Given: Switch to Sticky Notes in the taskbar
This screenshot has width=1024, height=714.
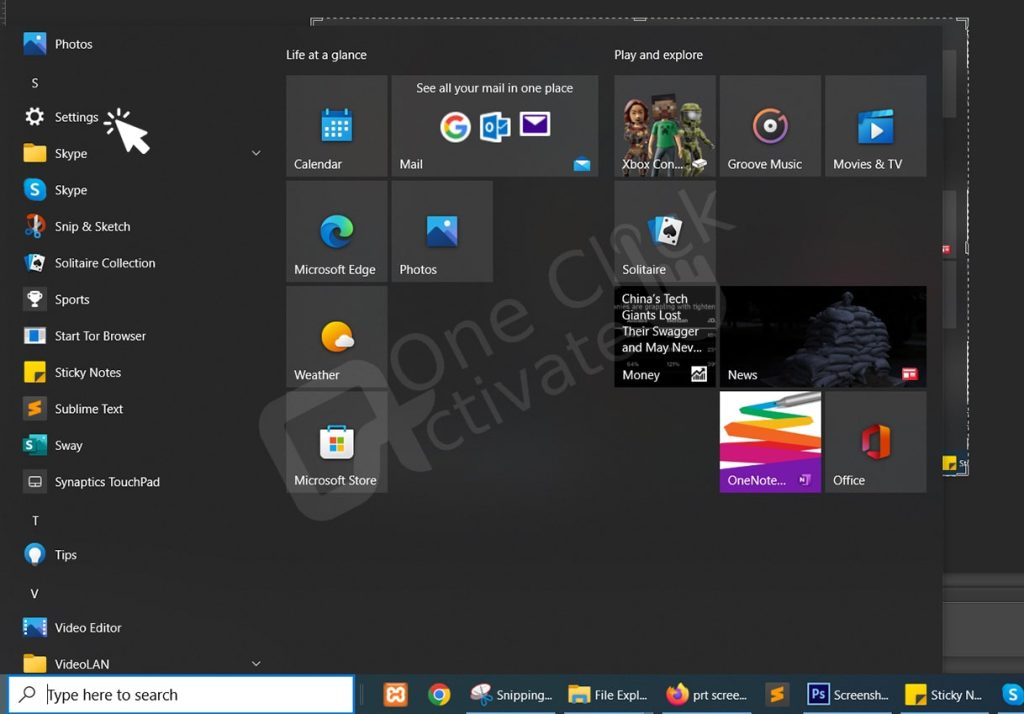Looking at the screenshot, I should [944, 694].
